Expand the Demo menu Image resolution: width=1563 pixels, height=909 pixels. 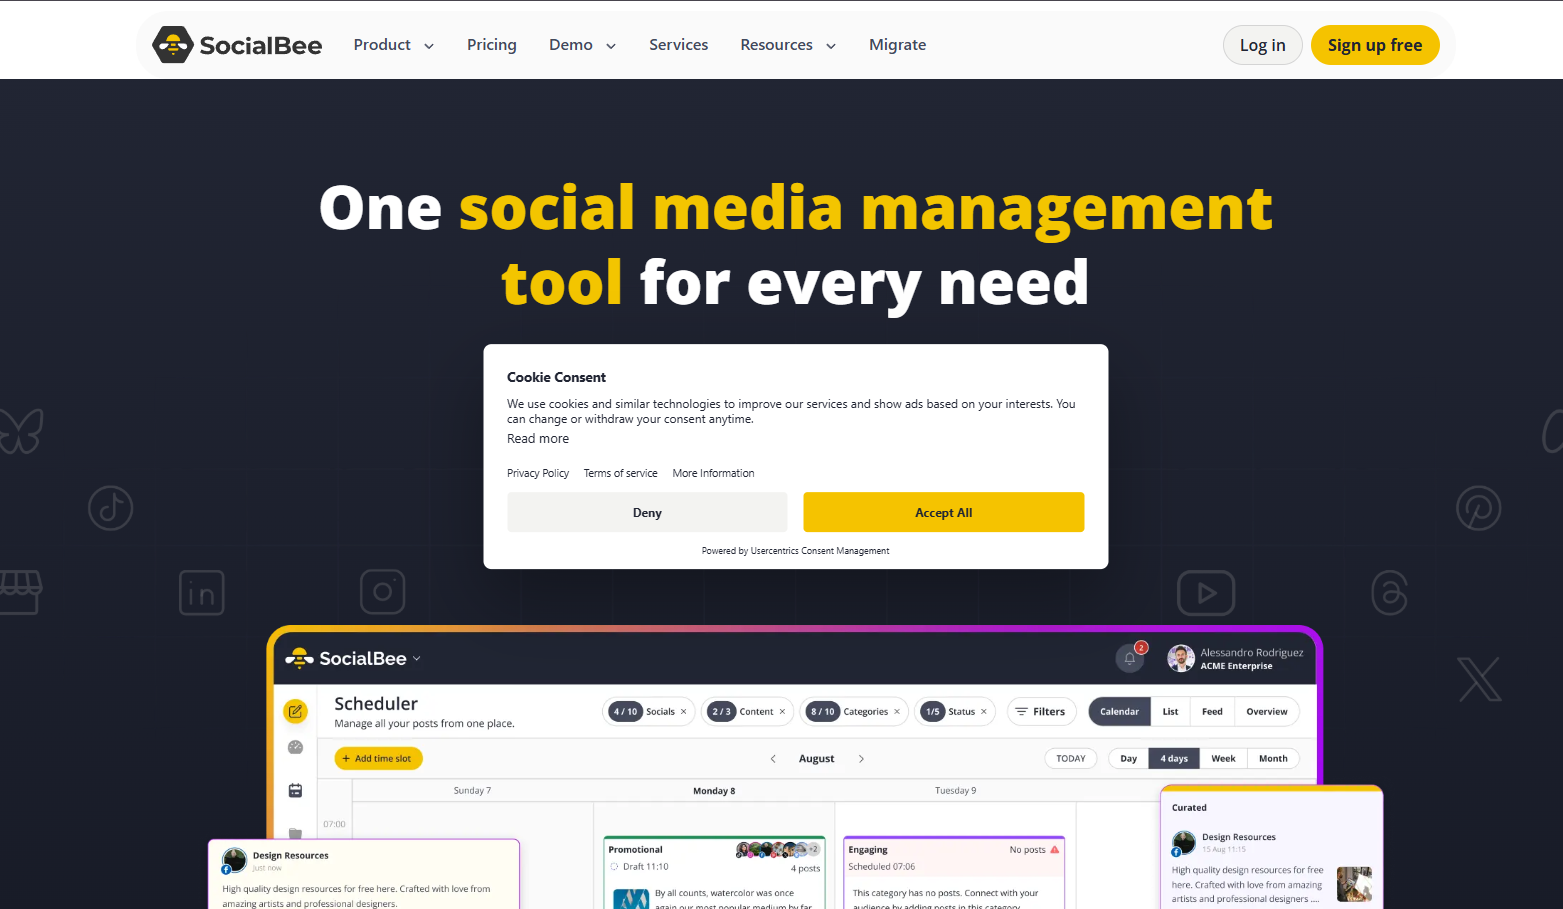tap(583, 45)
